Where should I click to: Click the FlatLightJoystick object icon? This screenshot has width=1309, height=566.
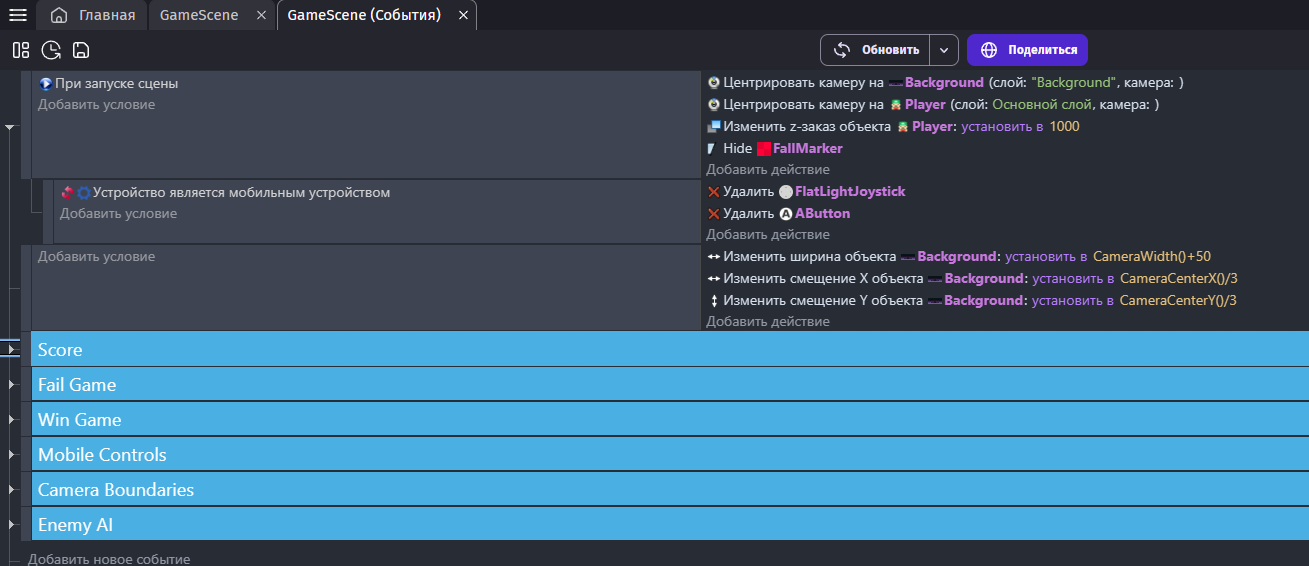(785, 192)
